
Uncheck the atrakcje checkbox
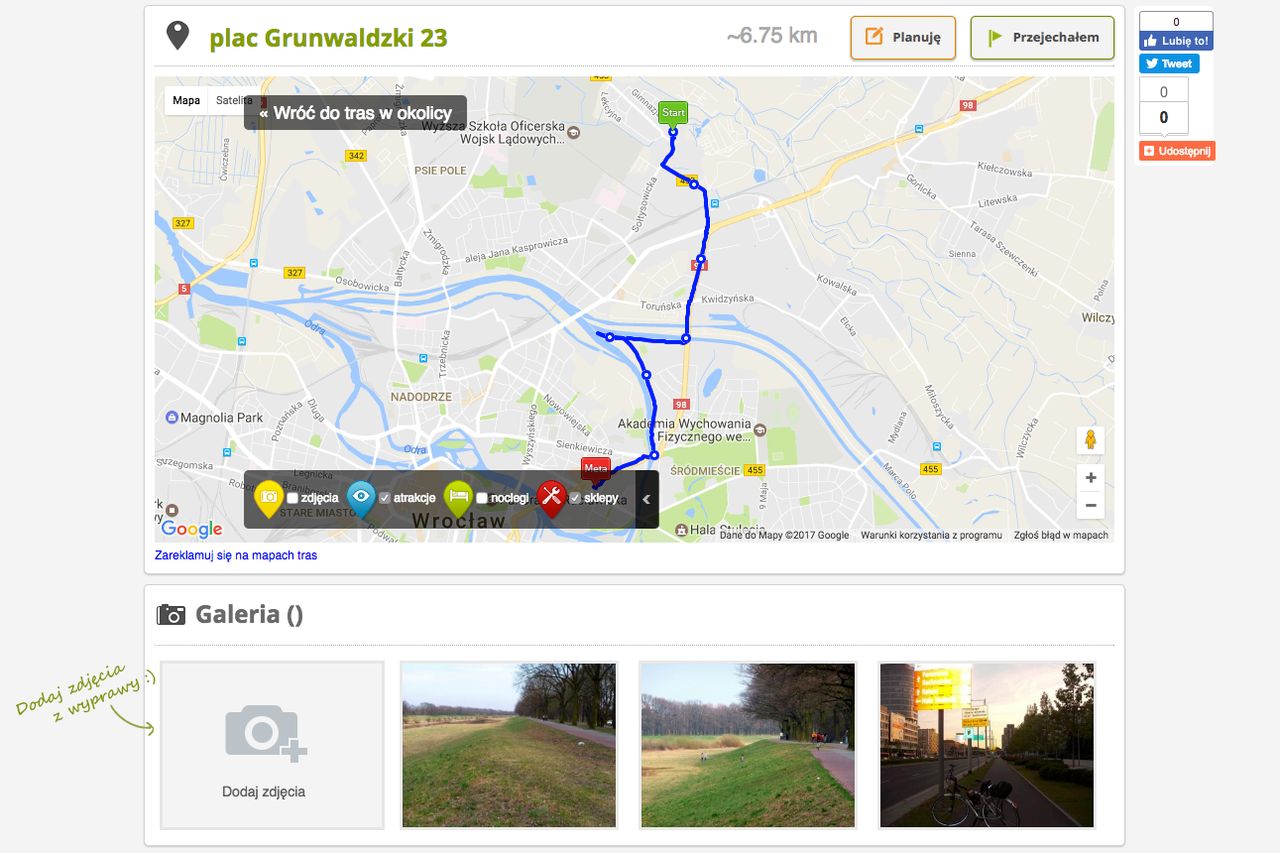385,498
